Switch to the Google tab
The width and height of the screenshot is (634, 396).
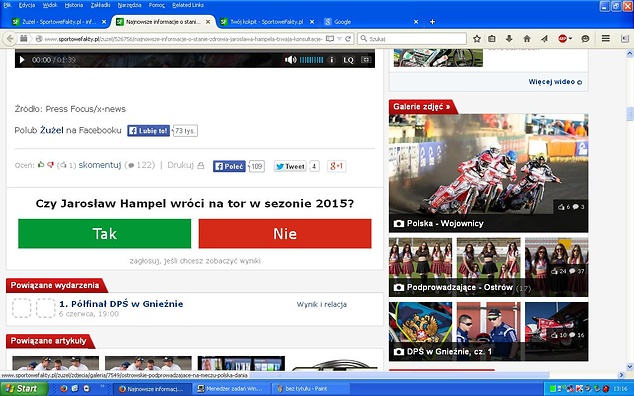pyautogui.click(x=371, y=22)
